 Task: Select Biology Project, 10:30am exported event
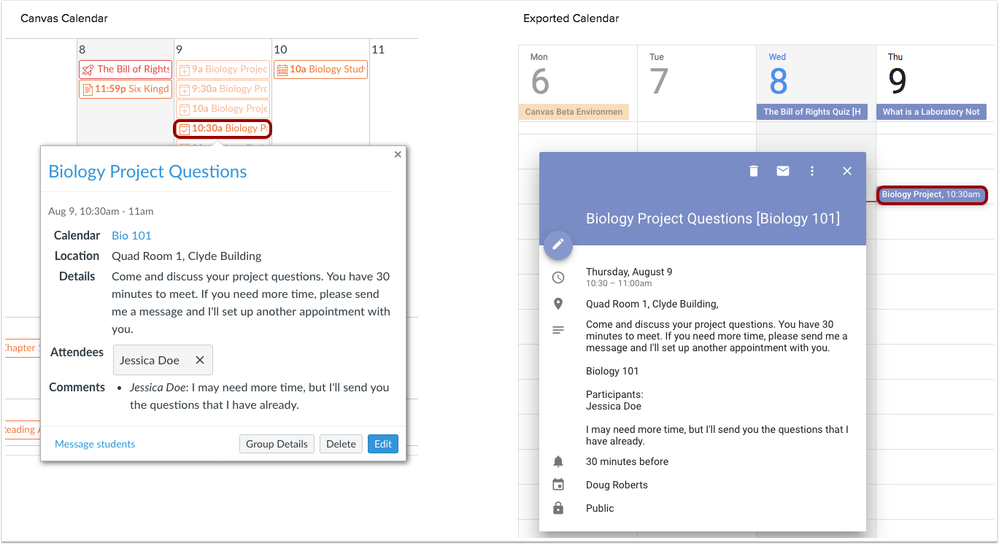pos(931,195)
